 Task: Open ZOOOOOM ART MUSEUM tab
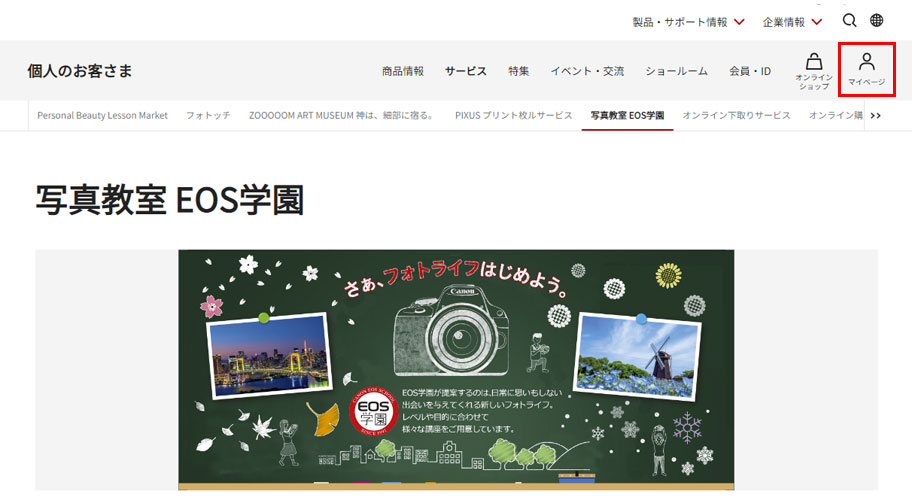tap(342, 116)
